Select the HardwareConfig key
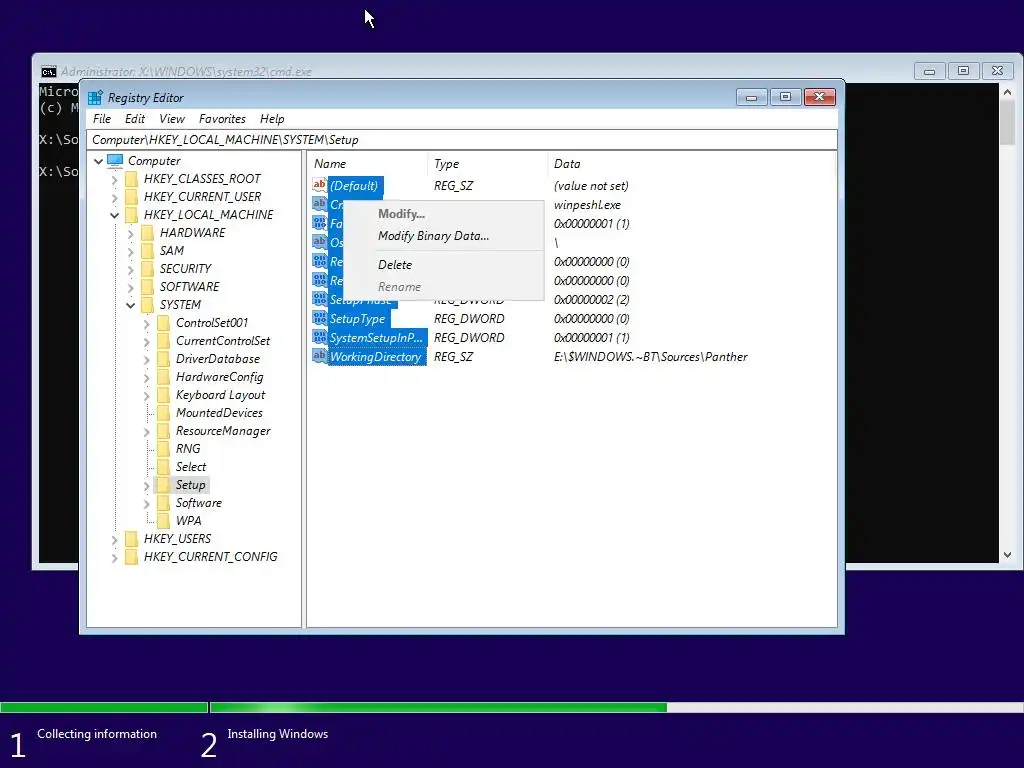Screen dimensions: 1024x768 click(x=219, y=377)
